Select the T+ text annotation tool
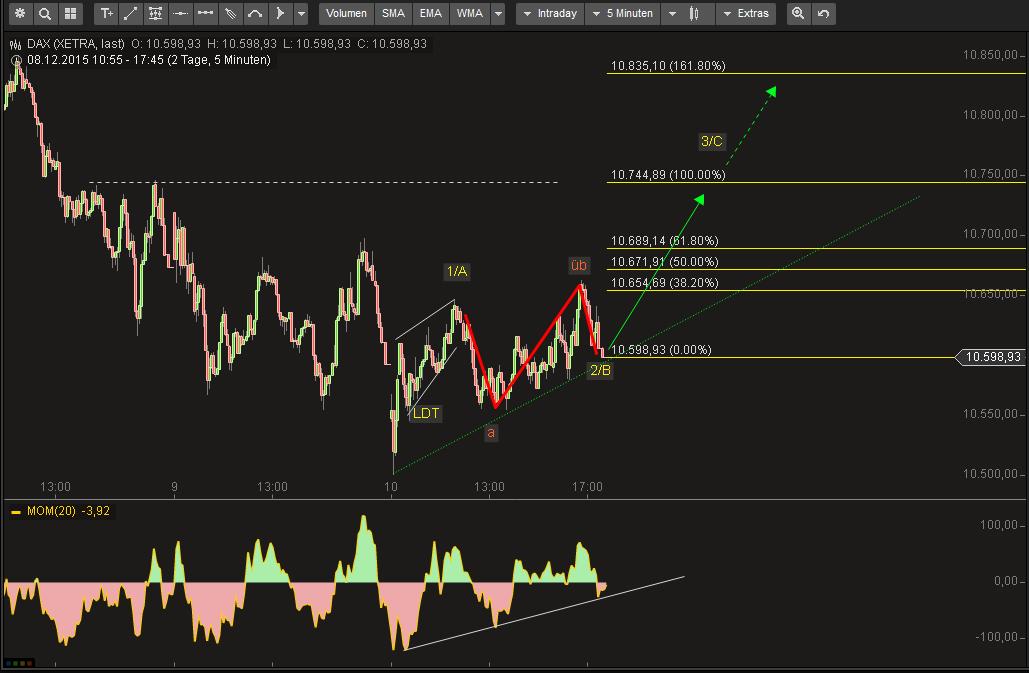 click(x=106, y=14)
